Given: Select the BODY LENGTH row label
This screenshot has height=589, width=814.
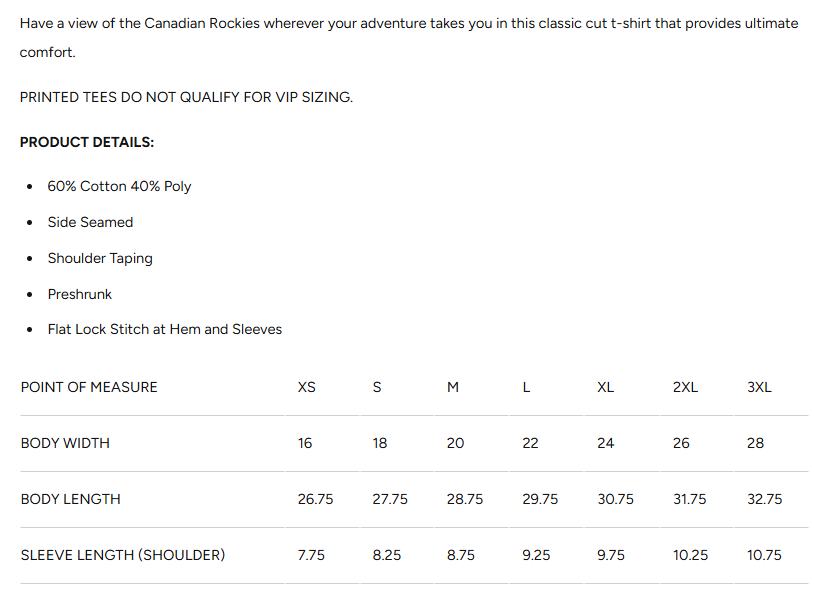Looking at the screenshot, I should [70, 499].
